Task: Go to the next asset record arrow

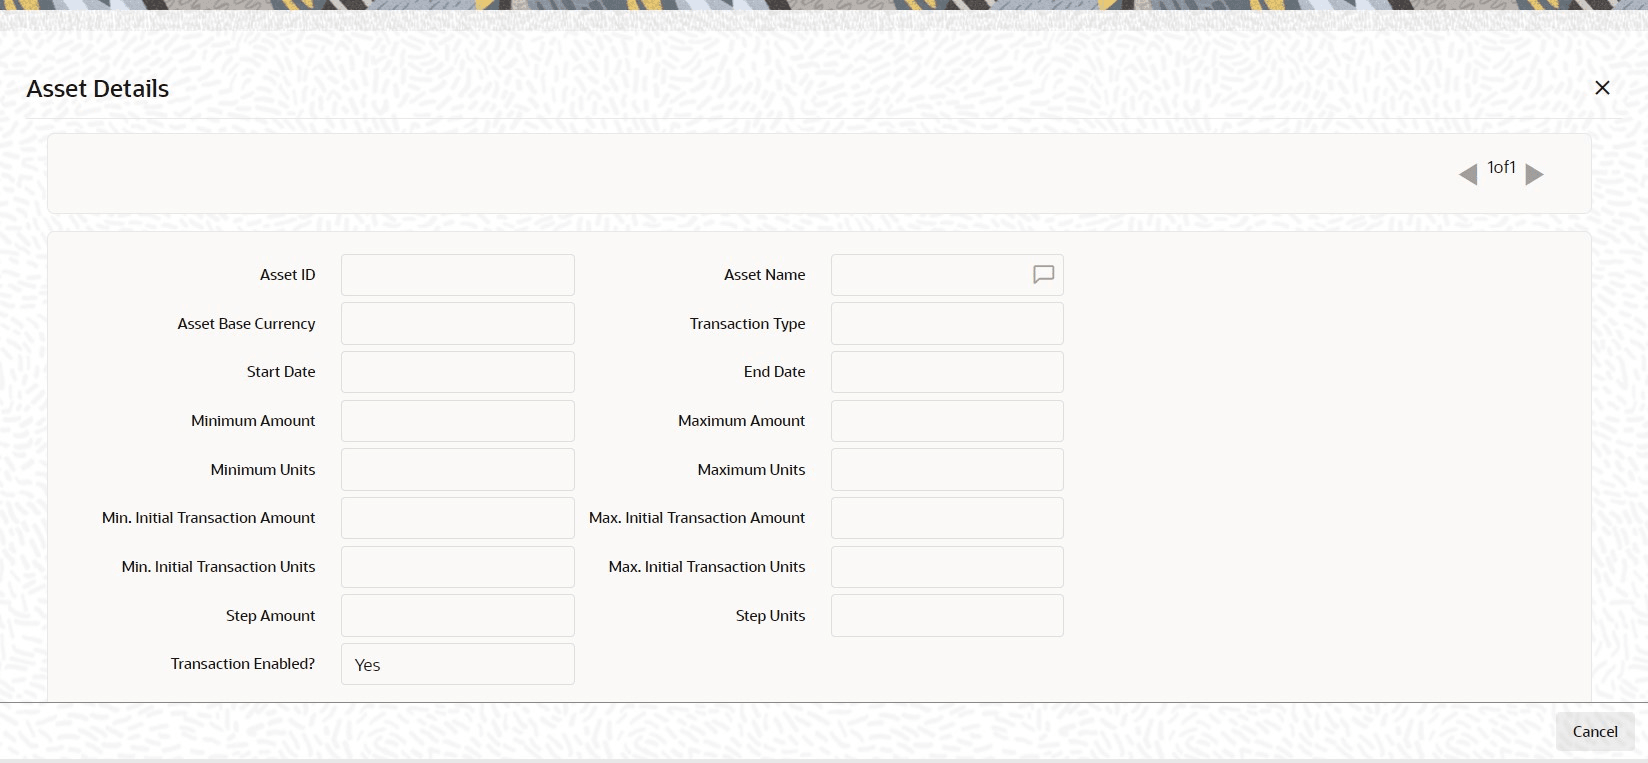Action: pos(1535,175)
